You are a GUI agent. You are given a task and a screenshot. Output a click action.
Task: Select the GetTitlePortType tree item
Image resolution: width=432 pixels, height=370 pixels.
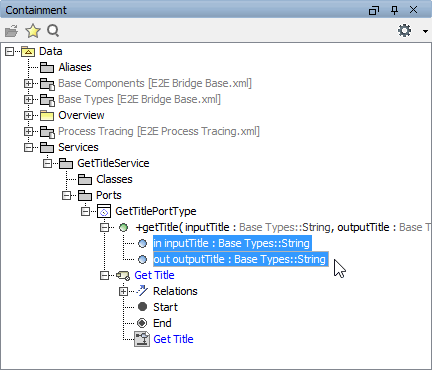coord(156,211)
